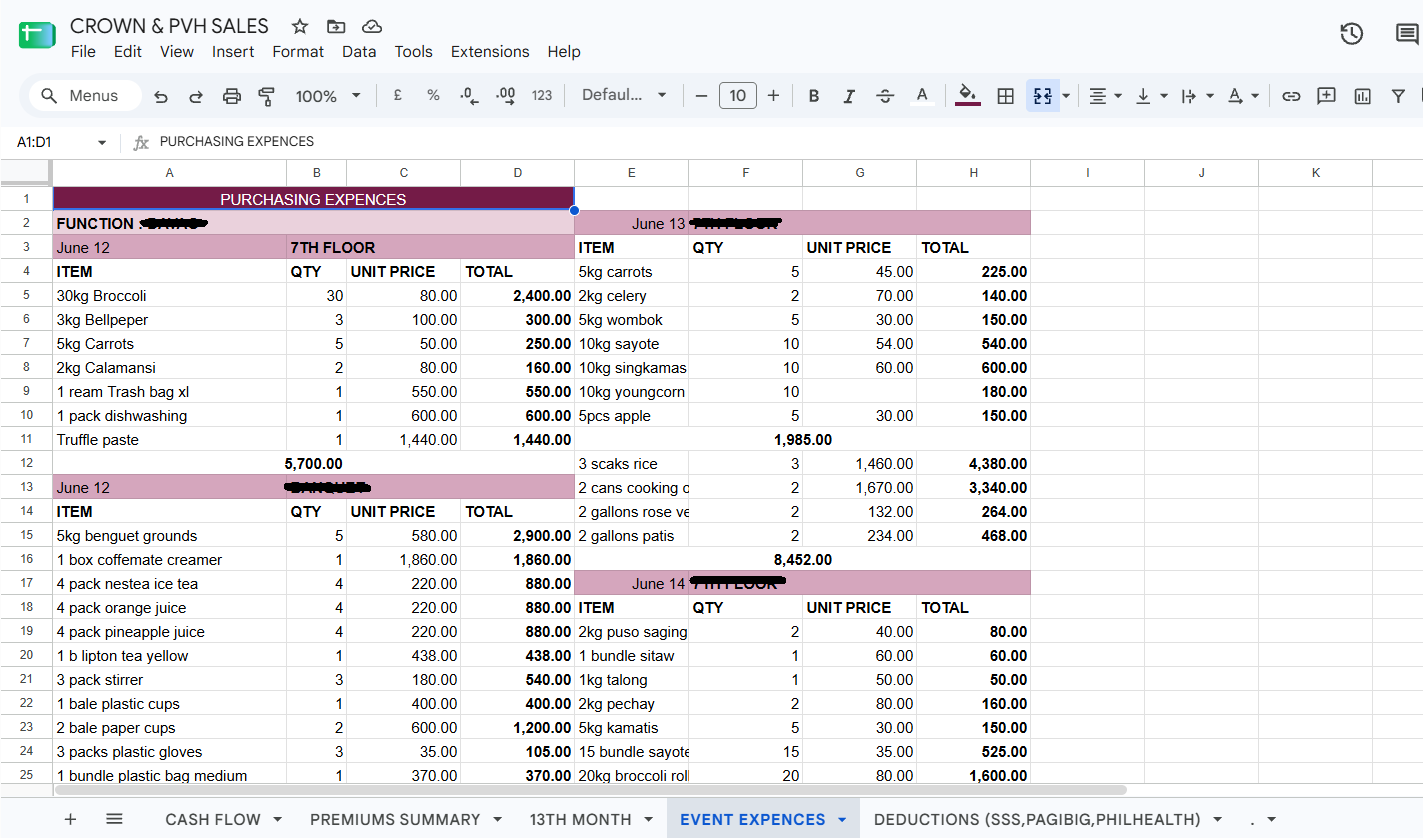The image size is (1423, 838).
Task: Switch to the CASH FLOW sheet tab
Action: tap(213, 819)
